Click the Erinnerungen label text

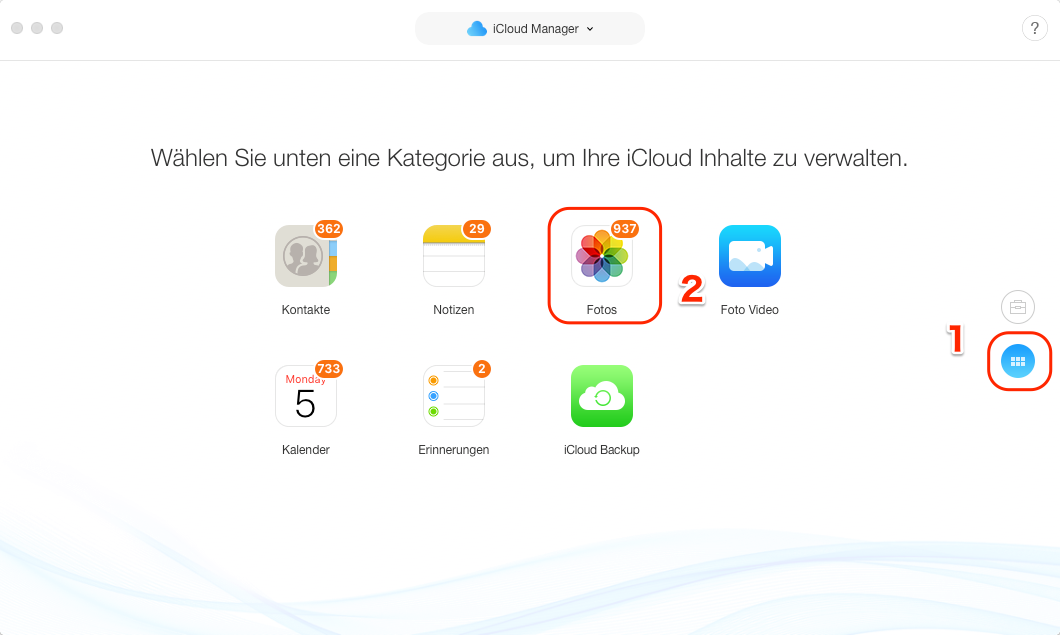click(453, 449)
